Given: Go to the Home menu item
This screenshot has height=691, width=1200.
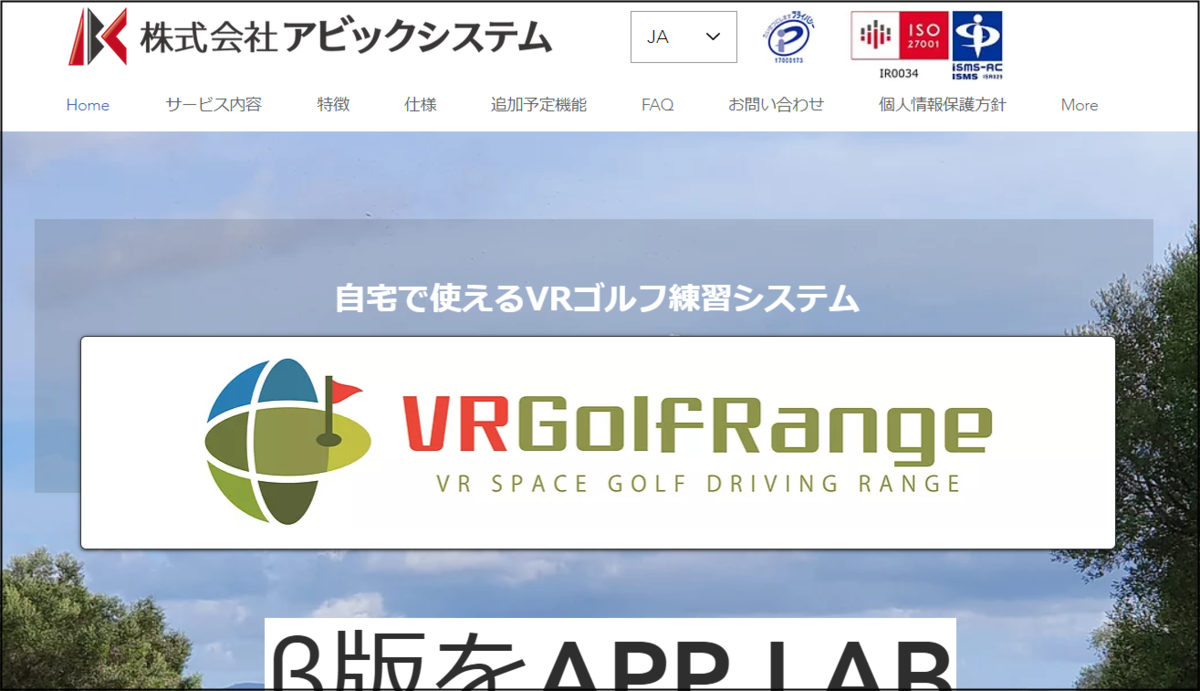Looking at the screenshot, I should tap(88, 105).
